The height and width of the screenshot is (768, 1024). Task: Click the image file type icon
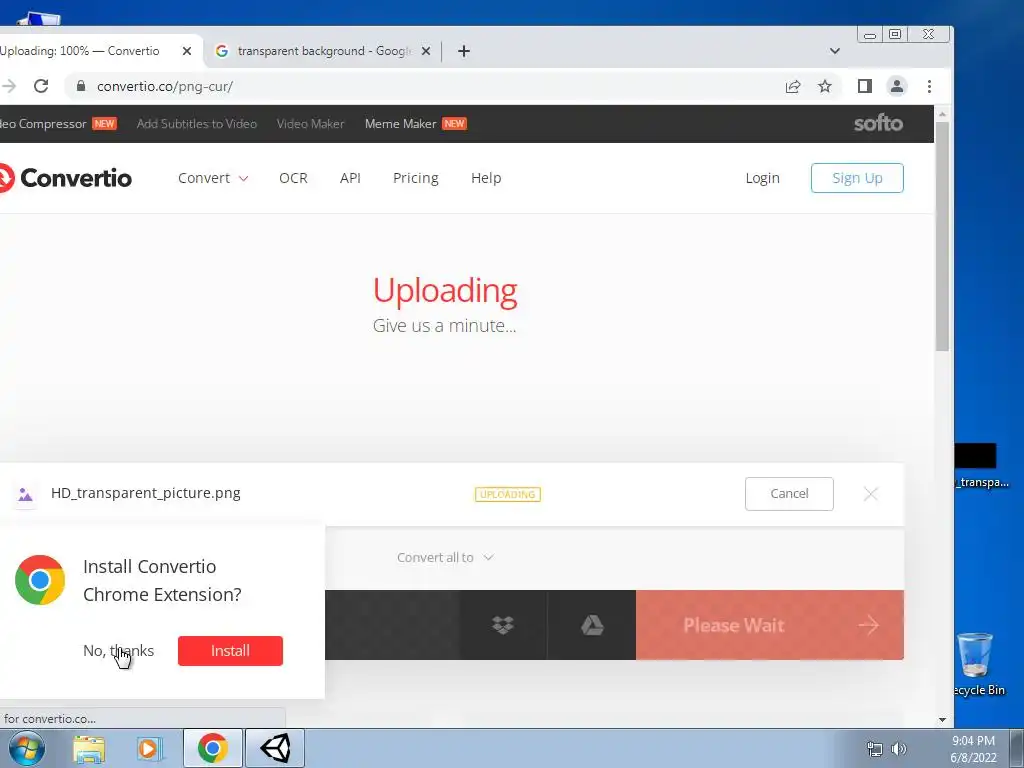tap(25, 494)
